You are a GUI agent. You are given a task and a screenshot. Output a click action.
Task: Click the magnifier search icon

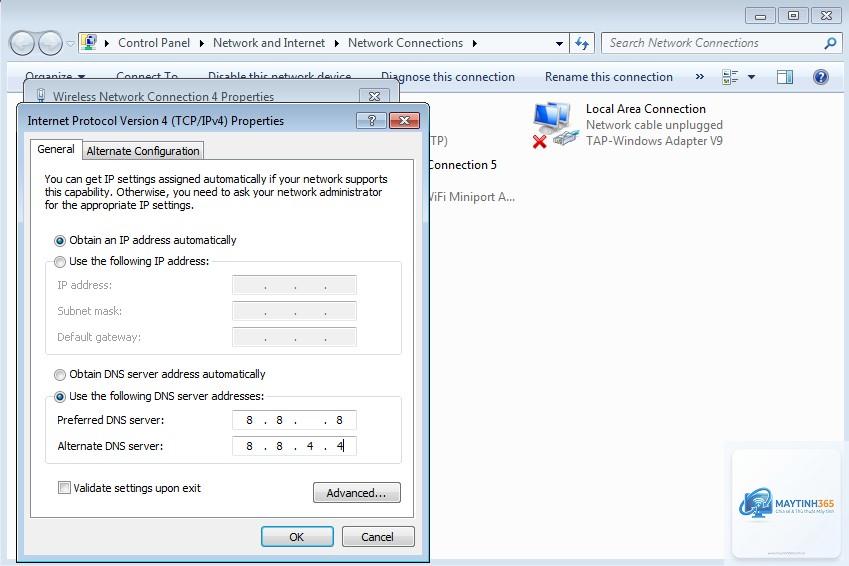[830, 43]
